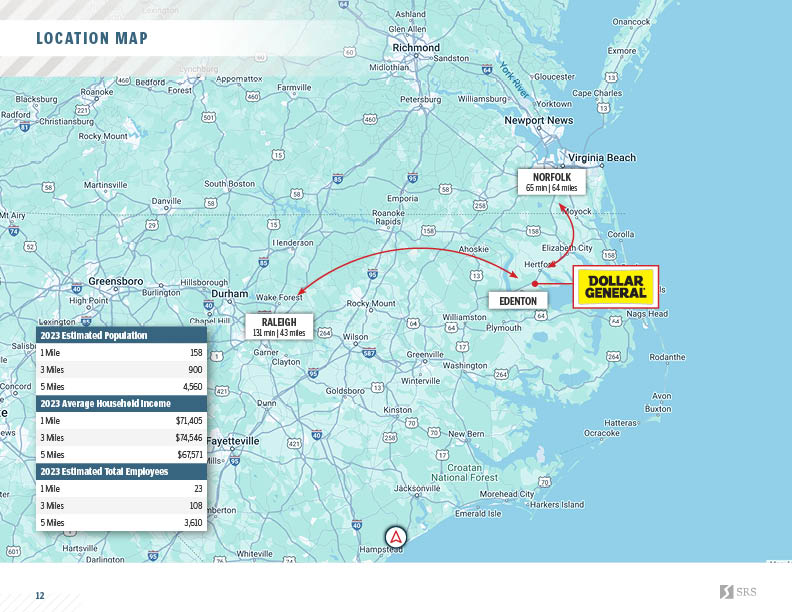Image resolution: width=792 pixels, height=612 pixels.
Task: Click the Emporia label
Action: point(403,198)
